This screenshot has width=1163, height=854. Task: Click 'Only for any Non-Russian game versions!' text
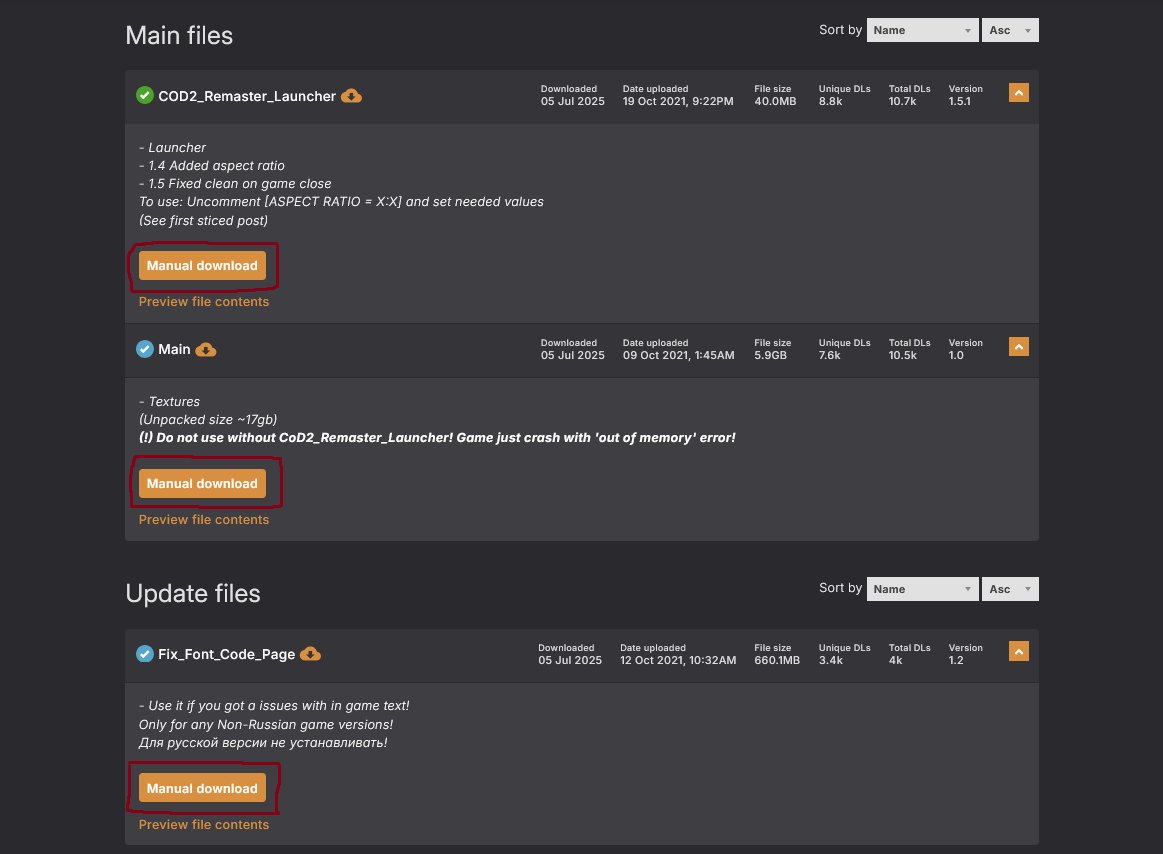(266, 725)
